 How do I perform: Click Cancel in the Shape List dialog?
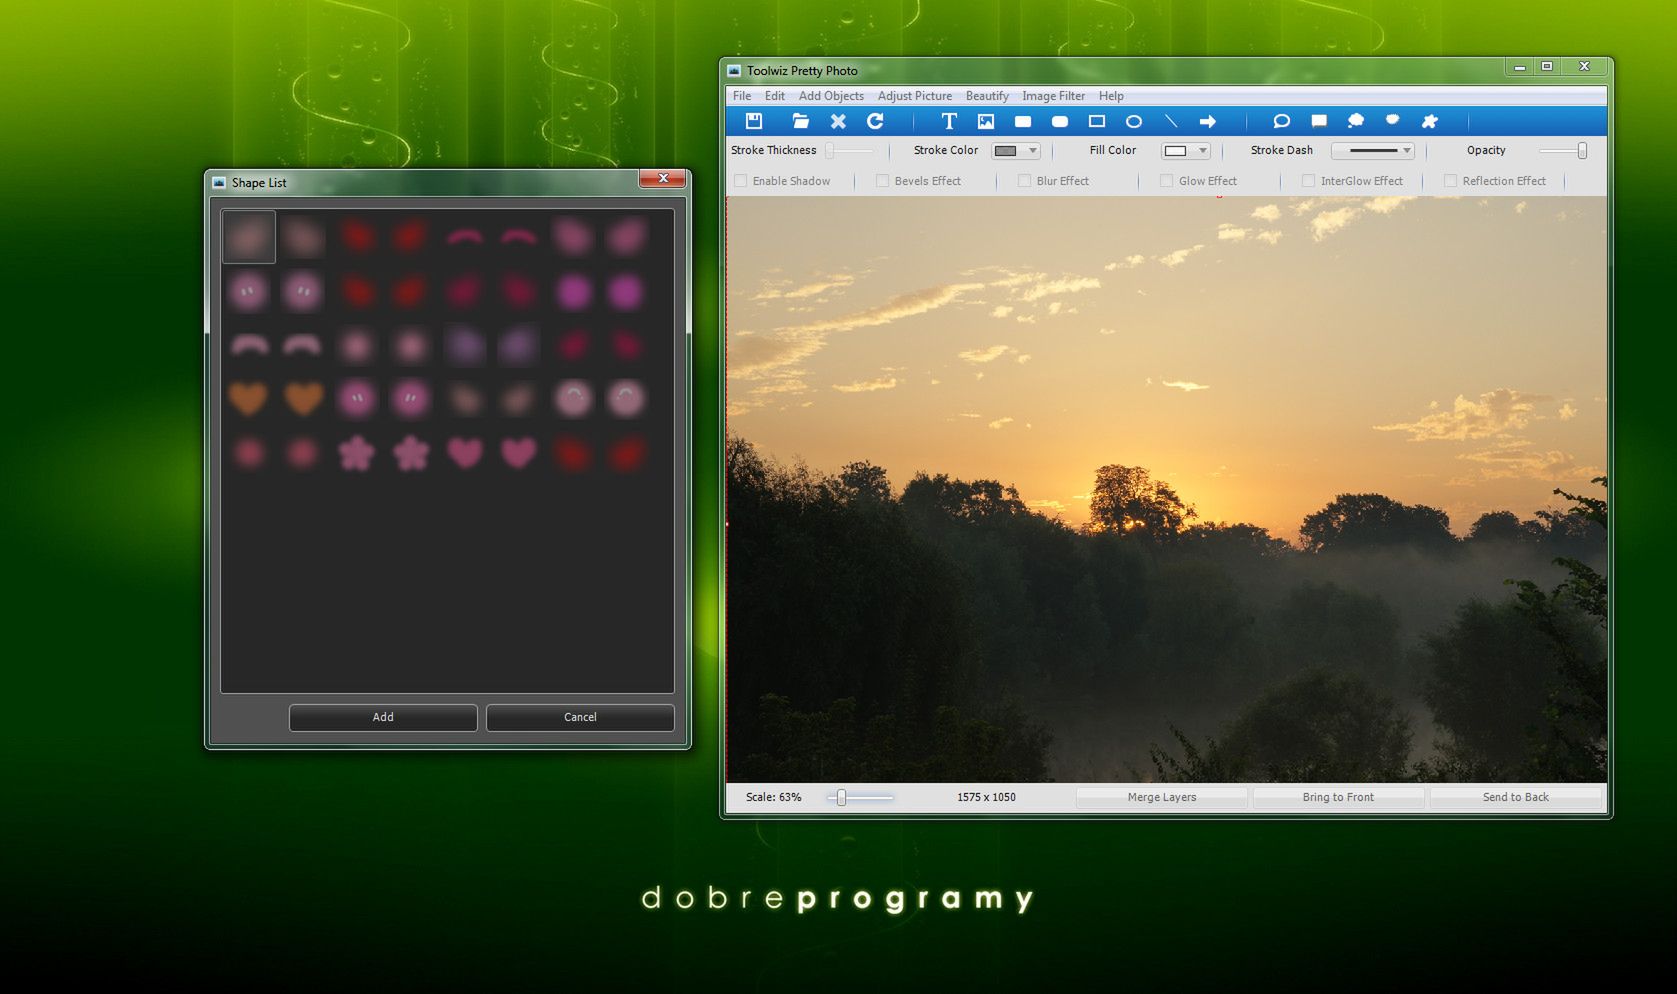(580, 717)
